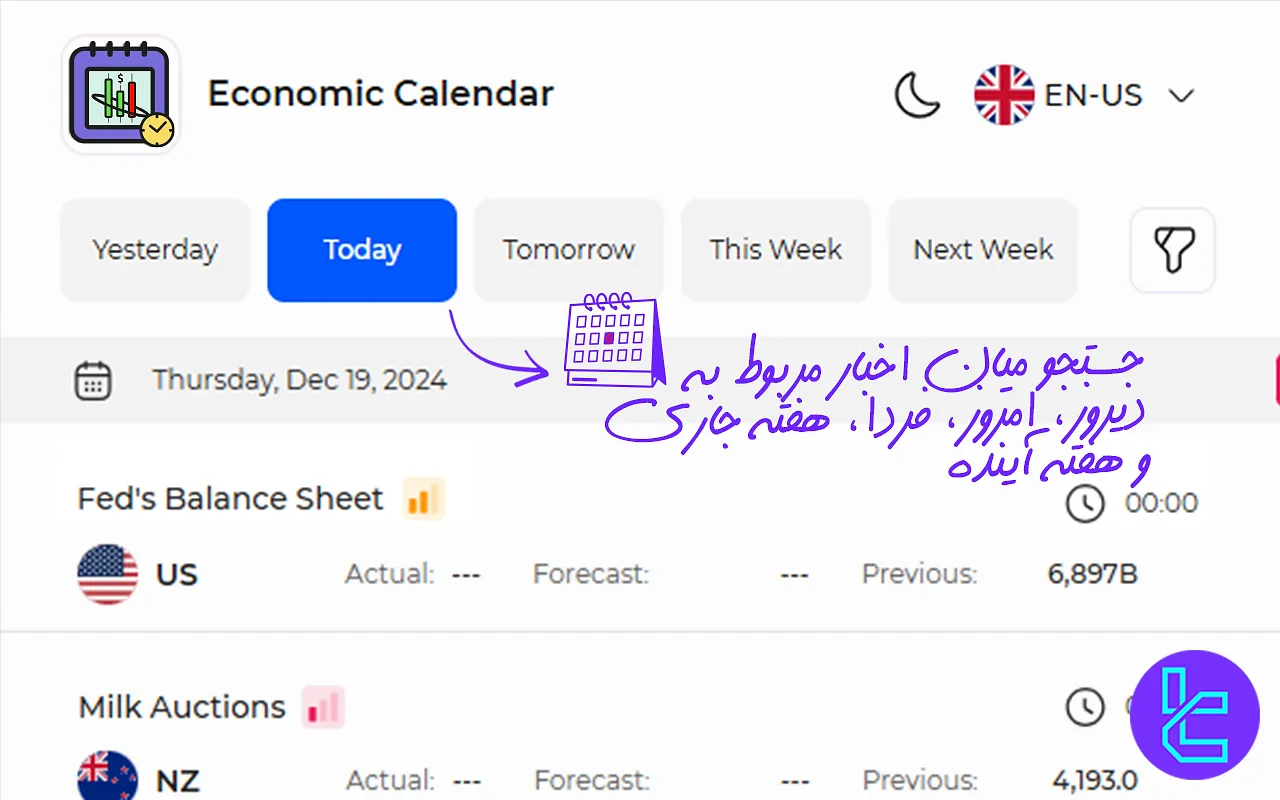Switch to the Yesterday tab
This screenshot has width=1280, height=800.
tap(154, 250)
